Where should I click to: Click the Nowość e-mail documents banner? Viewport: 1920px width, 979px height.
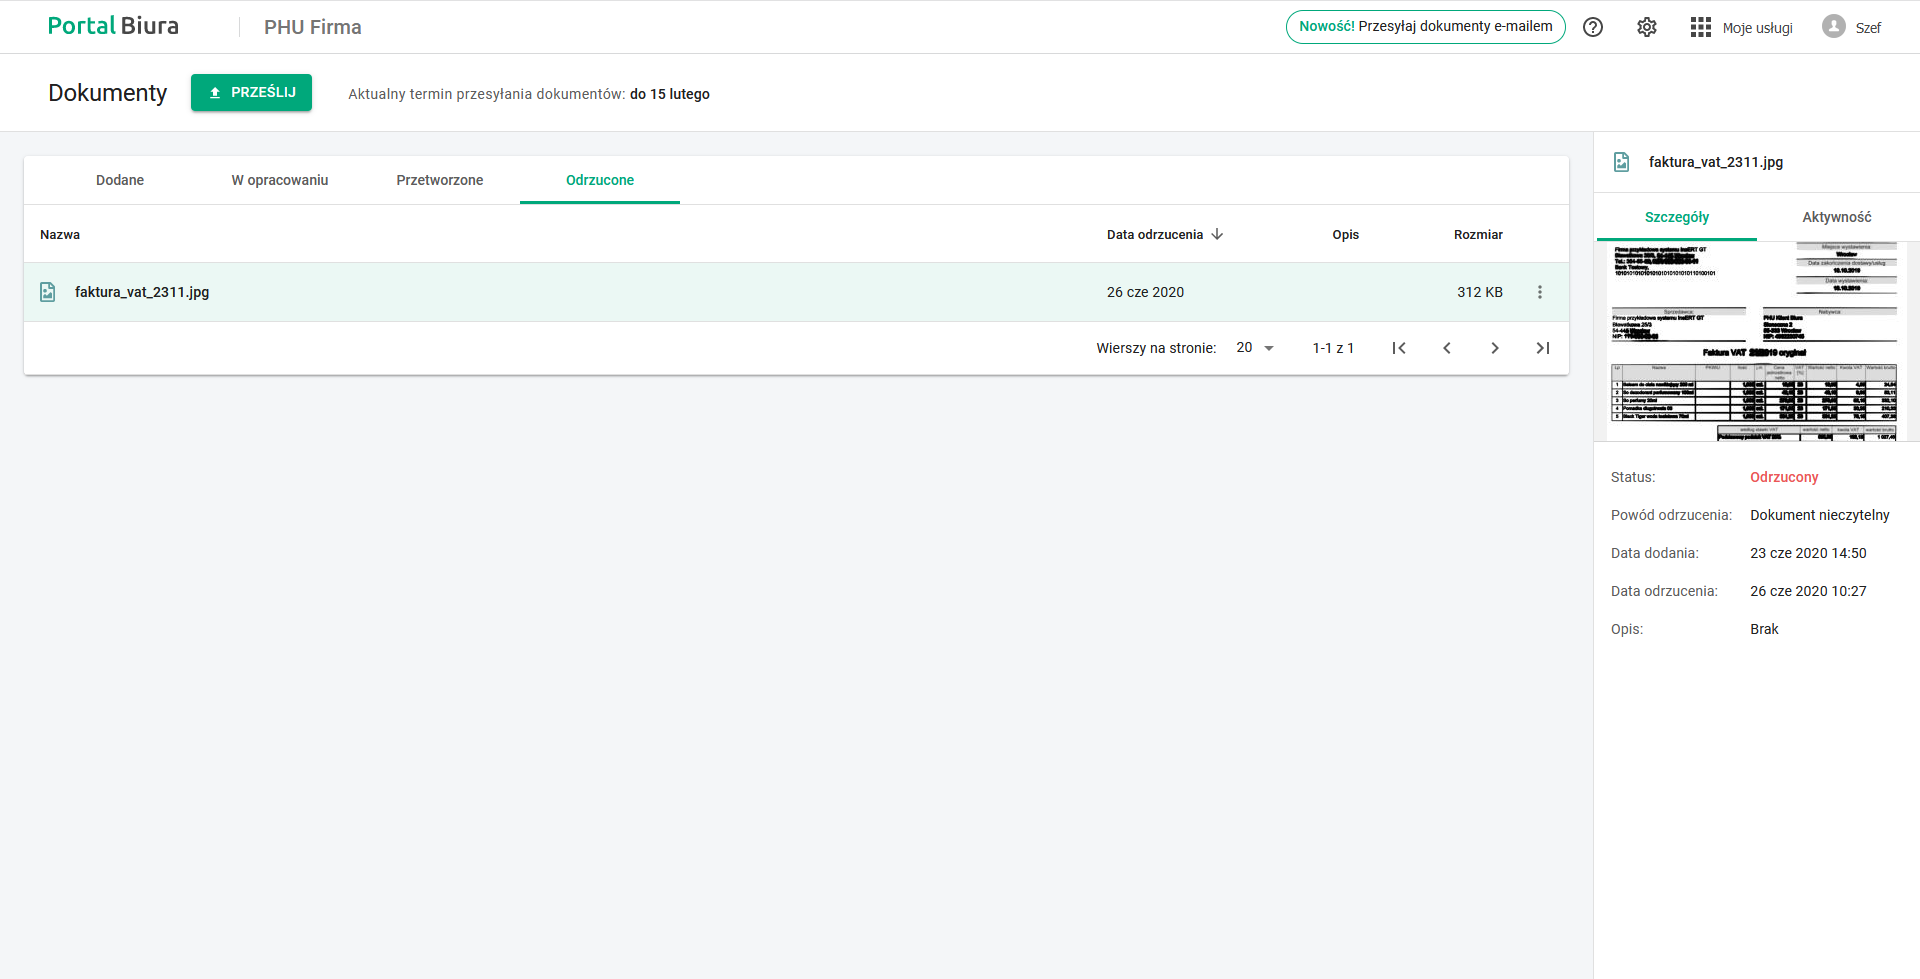point(1425,27)
